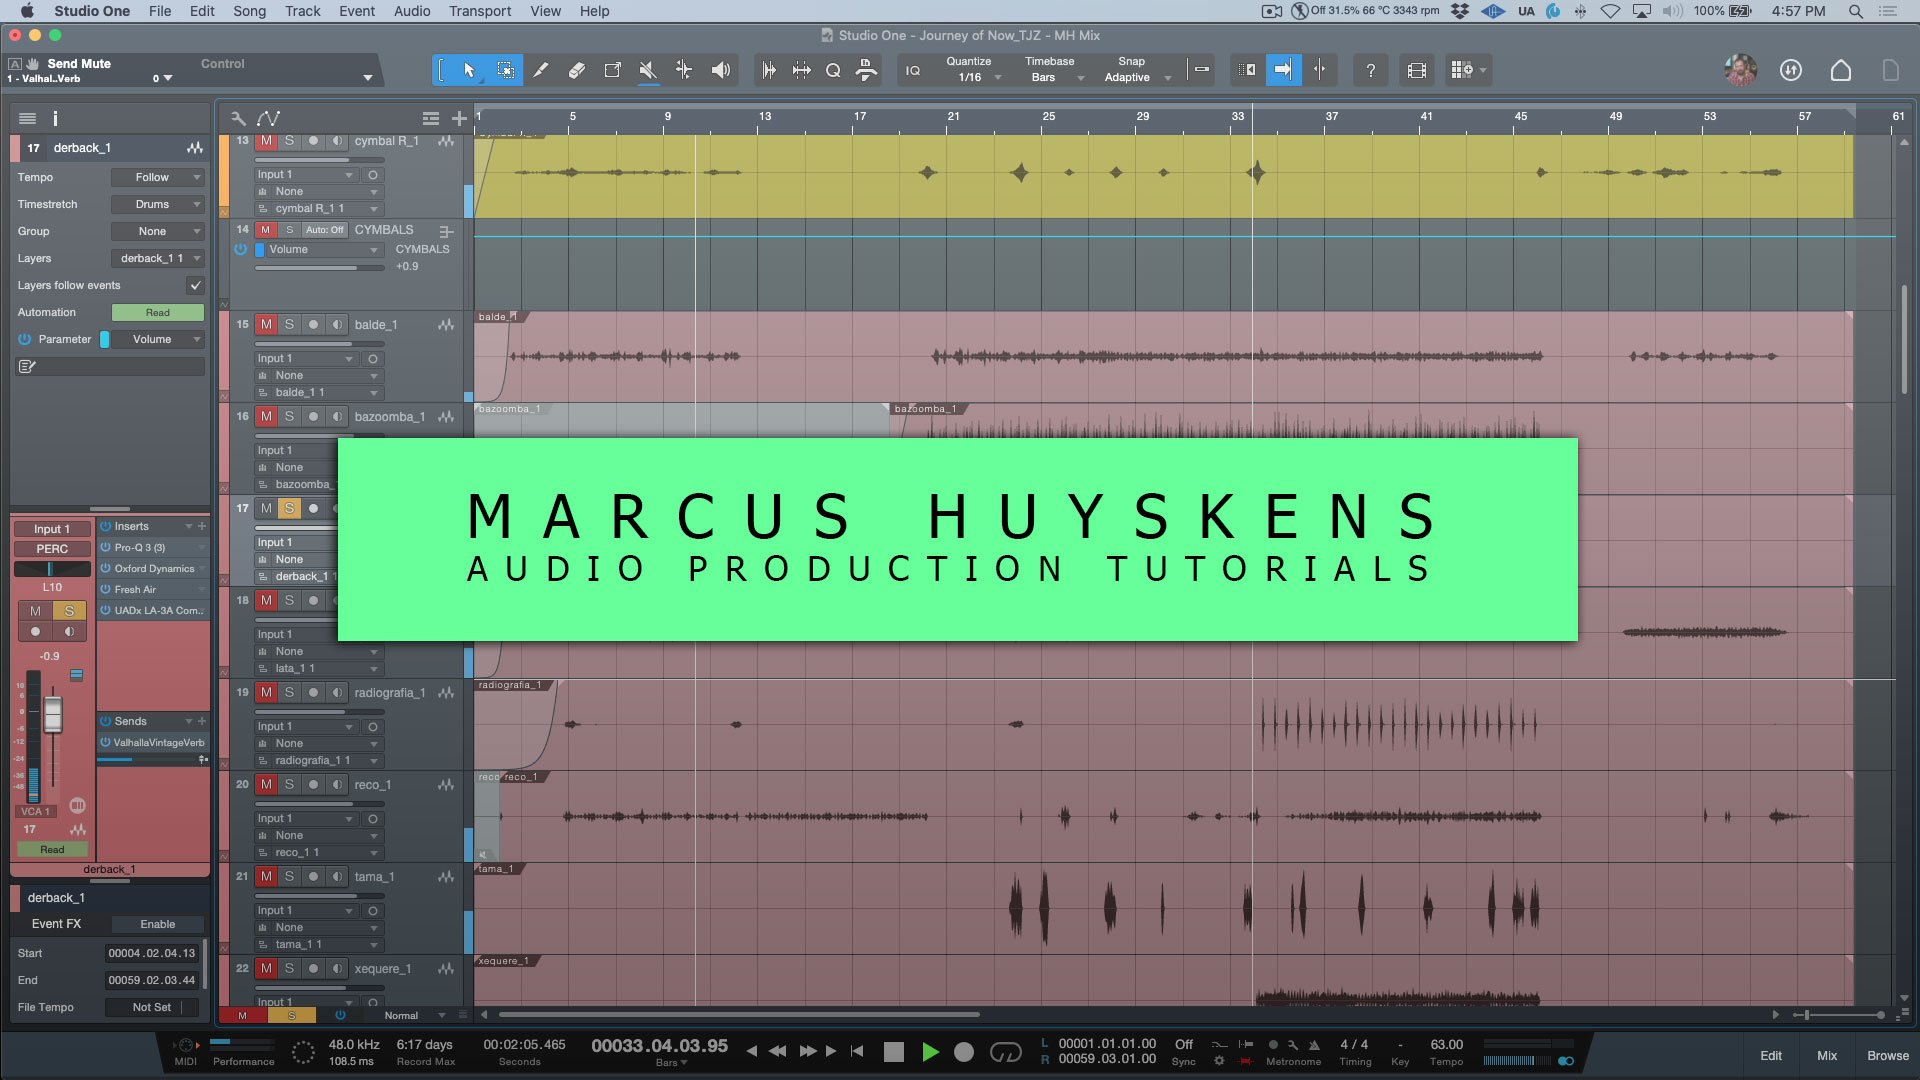Click the question mark help icon
This screenshot has width=1920, height=1080.
(1370, 70)
